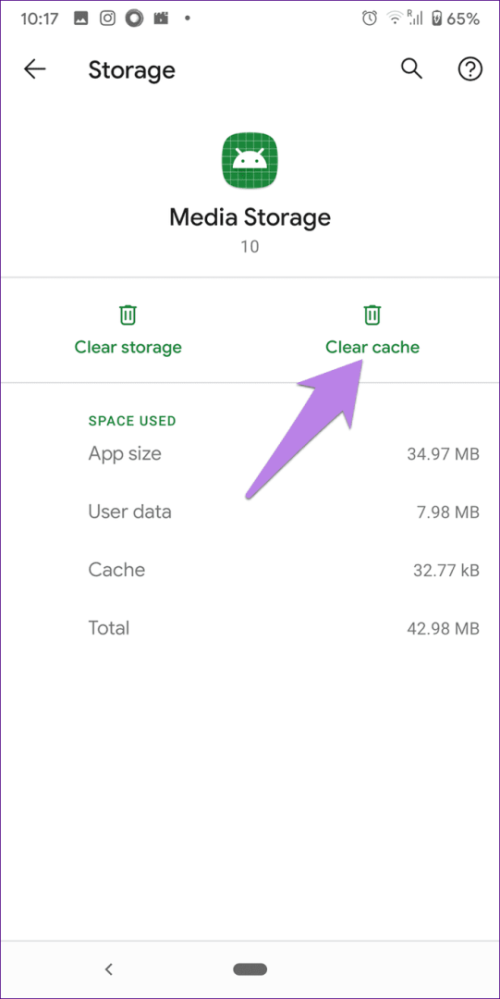500x999 pixels.
Task: Tap the Instagram notification icon
Action: coord(108,18)
